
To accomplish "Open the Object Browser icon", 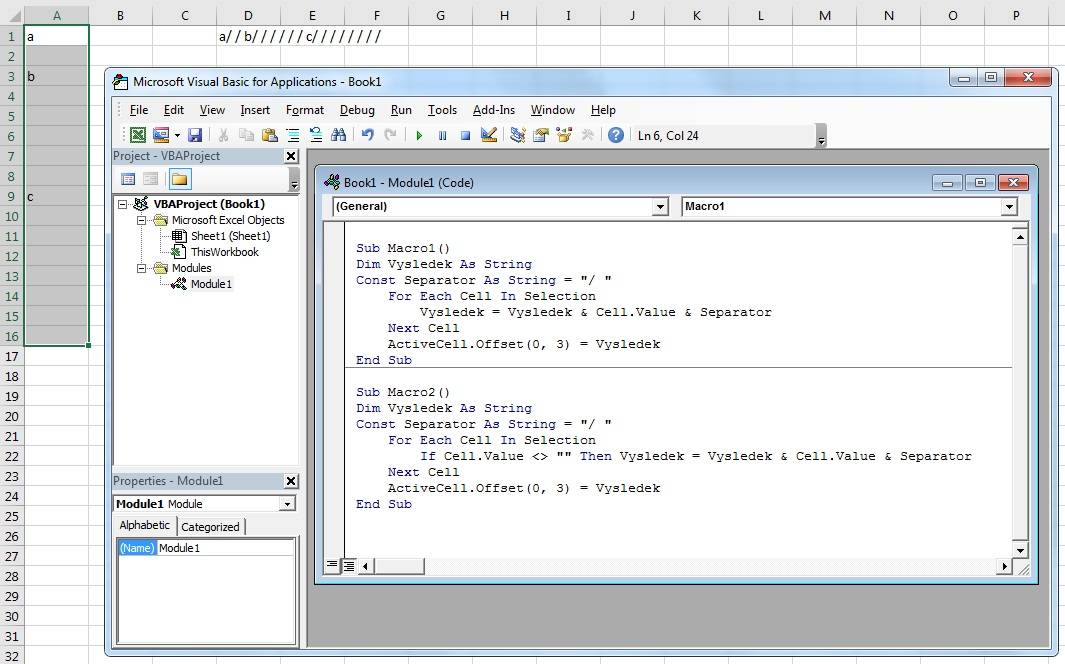I will pos(564,135).
